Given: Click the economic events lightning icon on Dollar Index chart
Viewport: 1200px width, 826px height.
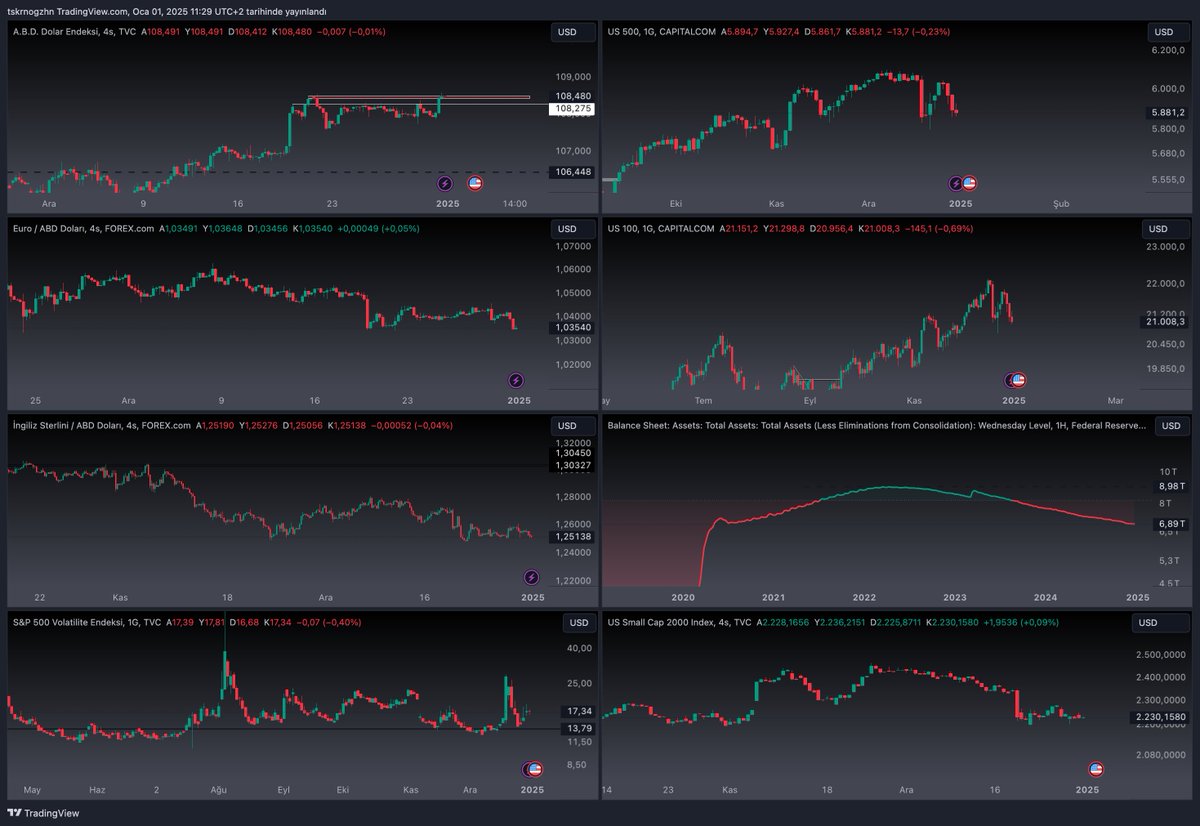Looking at the screenshot, I should [x=446, y=183].
